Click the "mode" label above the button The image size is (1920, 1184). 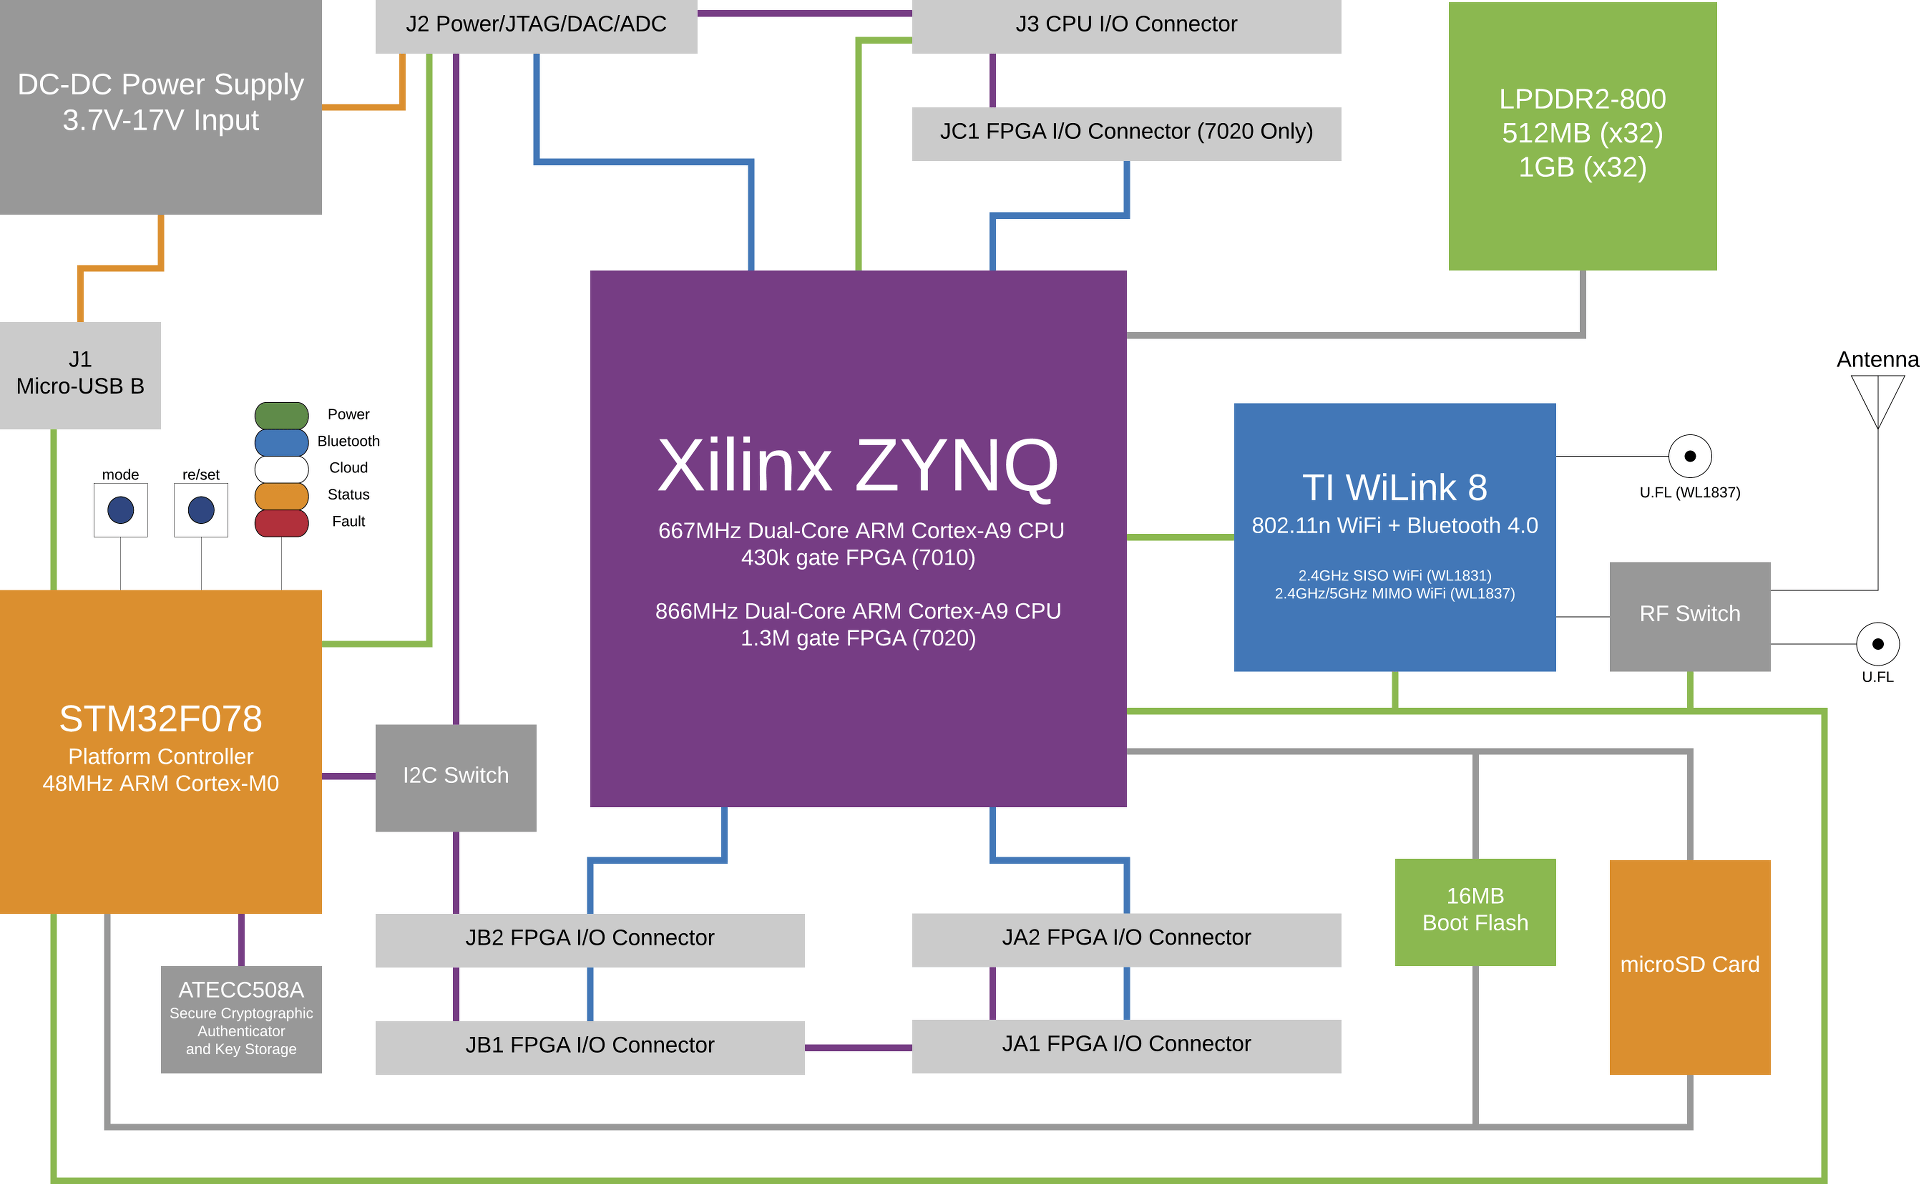[120, 474]
